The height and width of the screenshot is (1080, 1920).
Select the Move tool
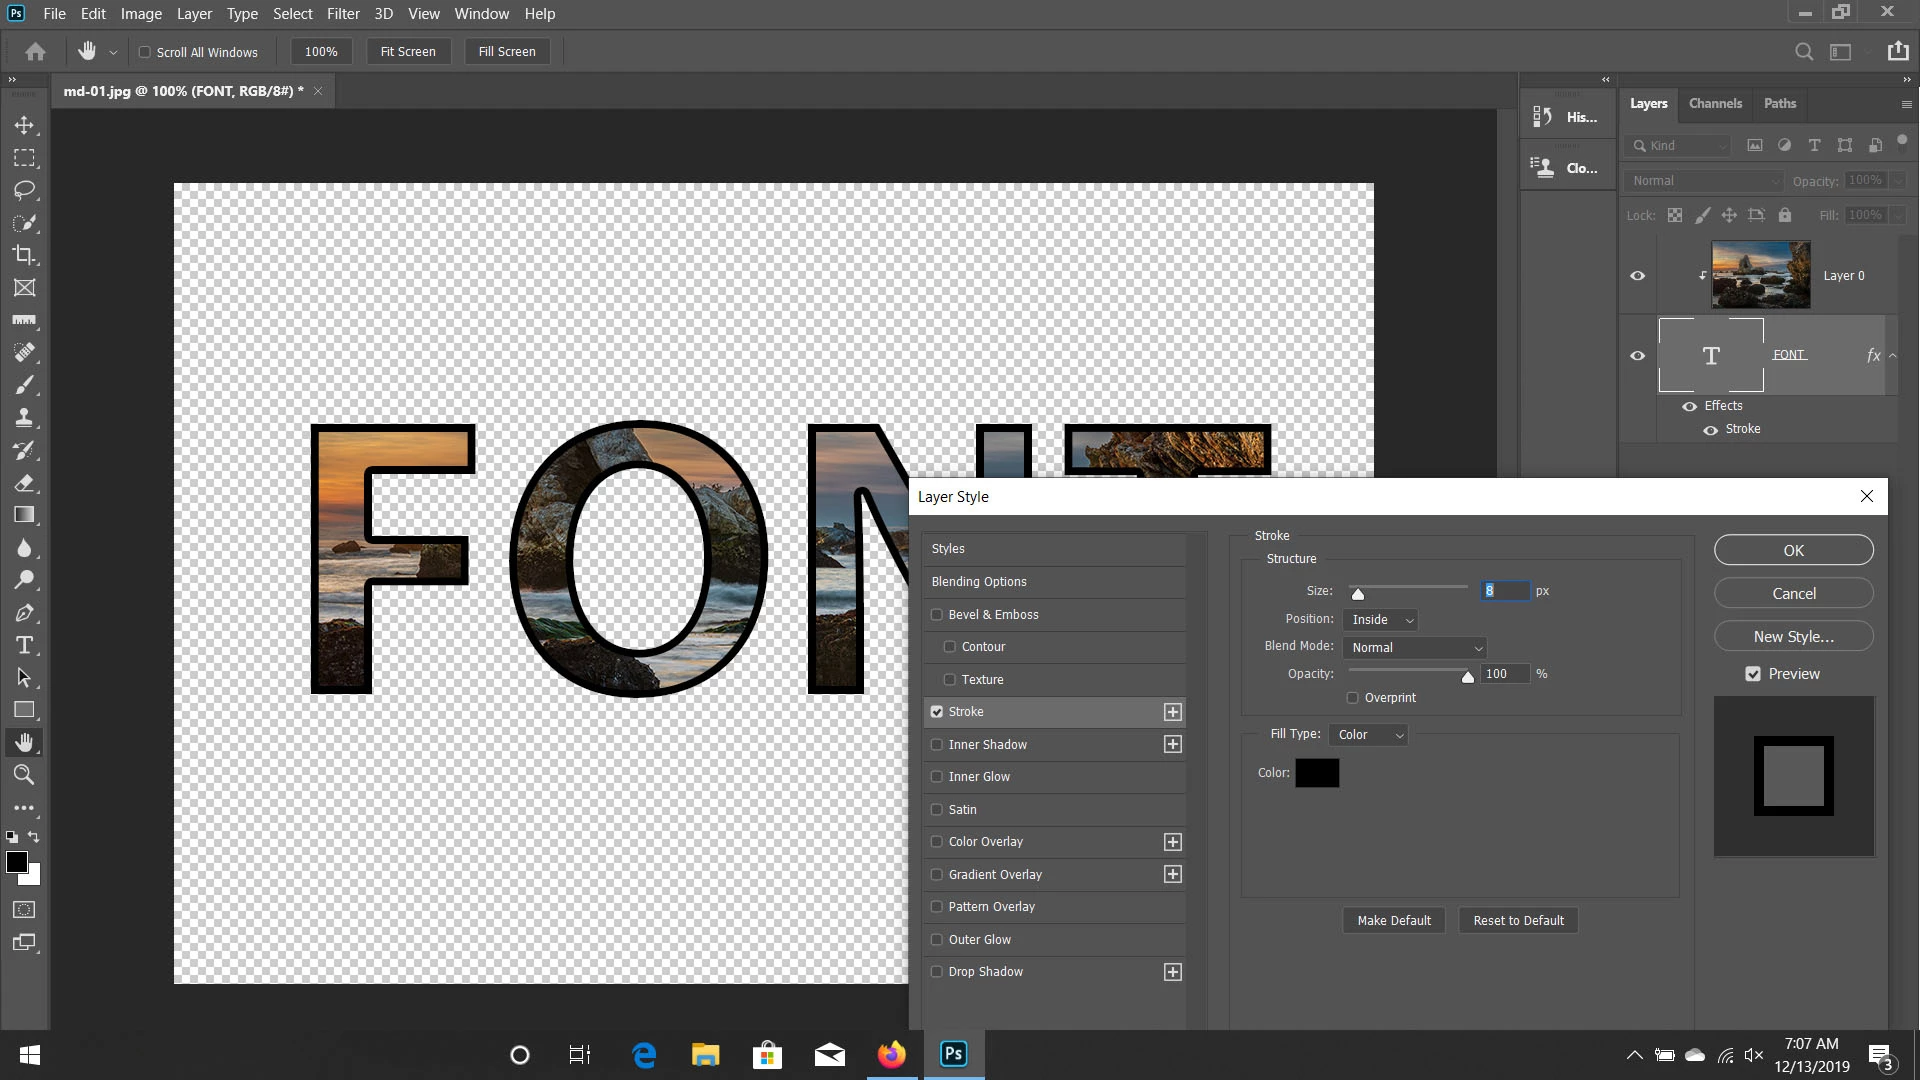click(x=24, y=125)
